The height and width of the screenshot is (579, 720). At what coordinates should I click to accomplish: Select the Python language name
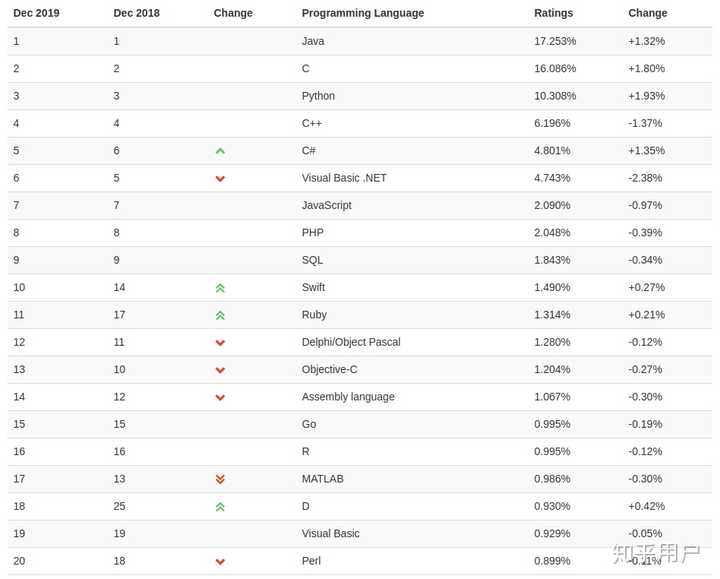coord(318,96)
